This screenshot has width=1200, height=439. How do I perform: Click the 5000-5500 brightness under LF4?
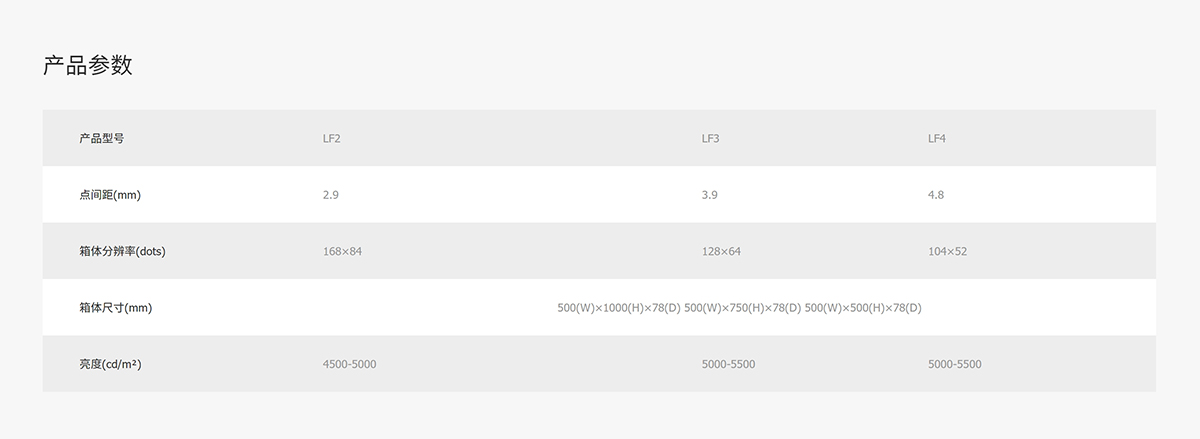click(954, 364)
